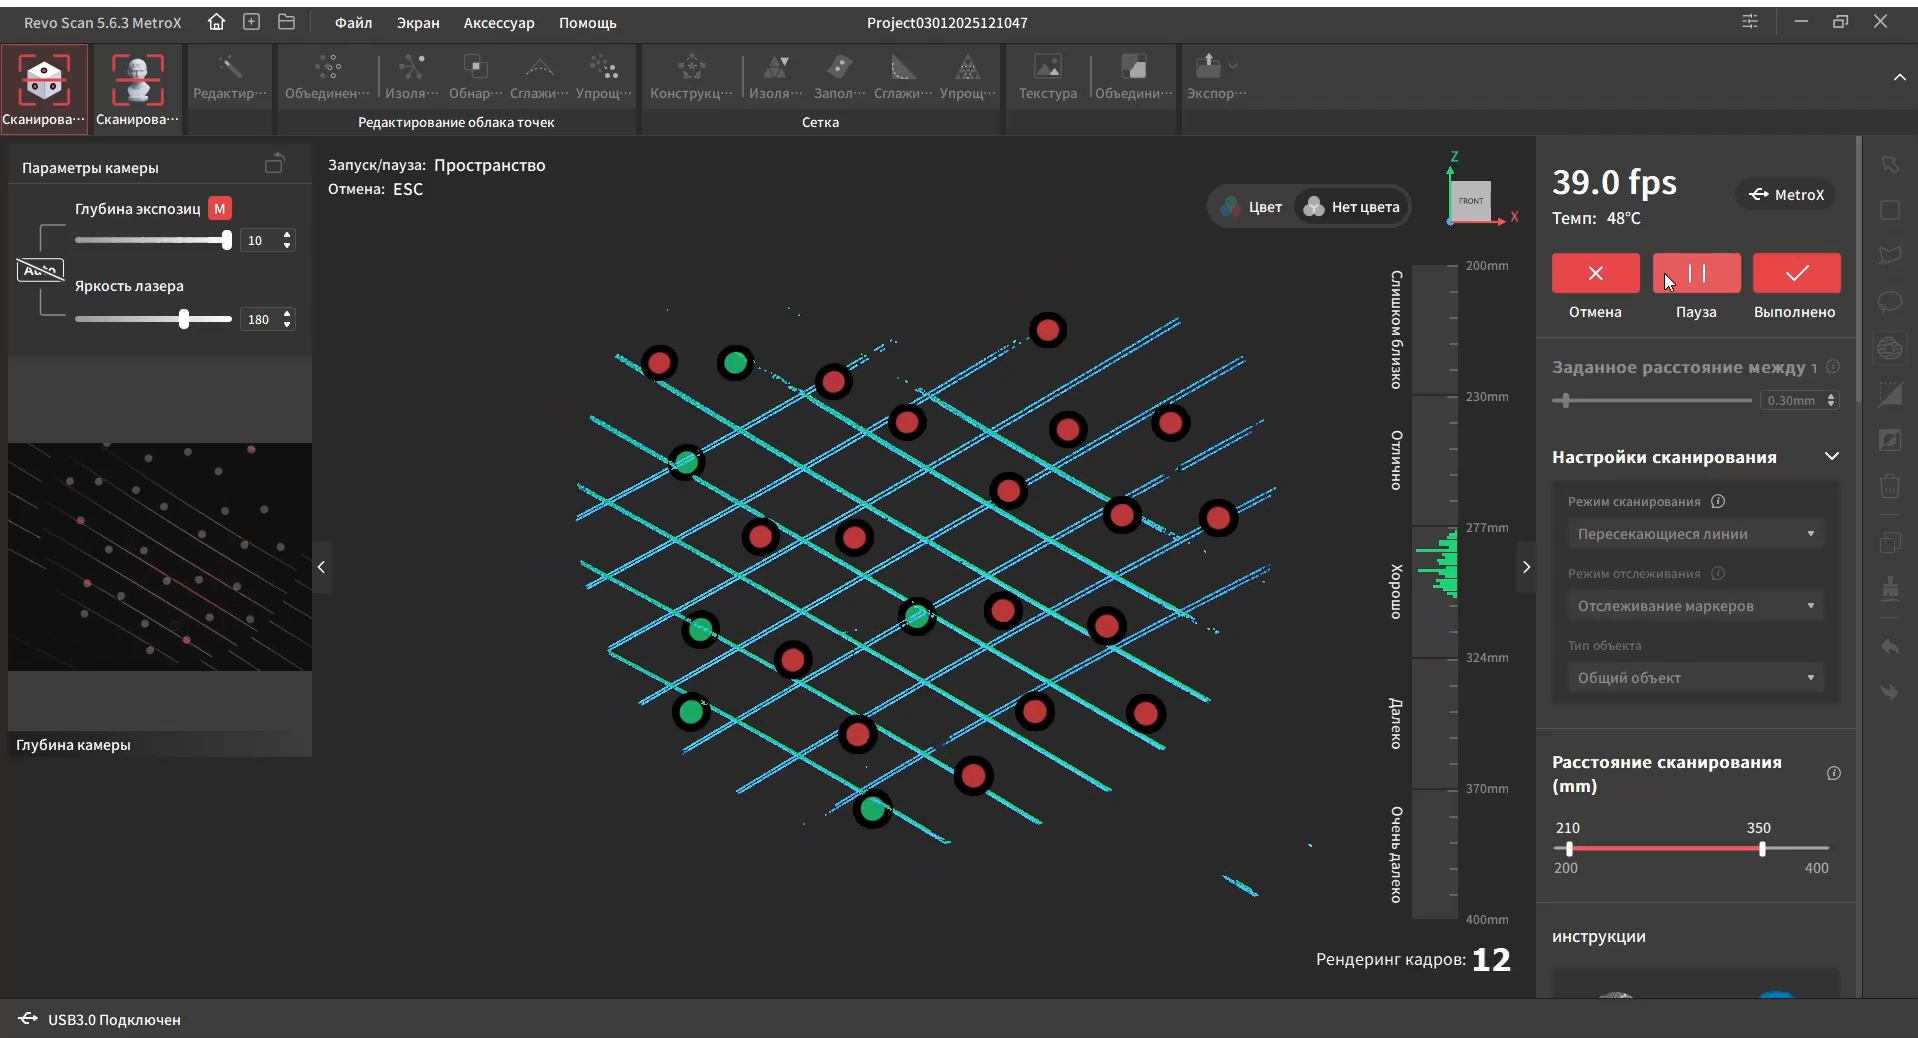Viewport: 1918px width, 1038px height.
Task: Click the Home icon in title bar
Action: pyautogui.click(x=216, y=22)
